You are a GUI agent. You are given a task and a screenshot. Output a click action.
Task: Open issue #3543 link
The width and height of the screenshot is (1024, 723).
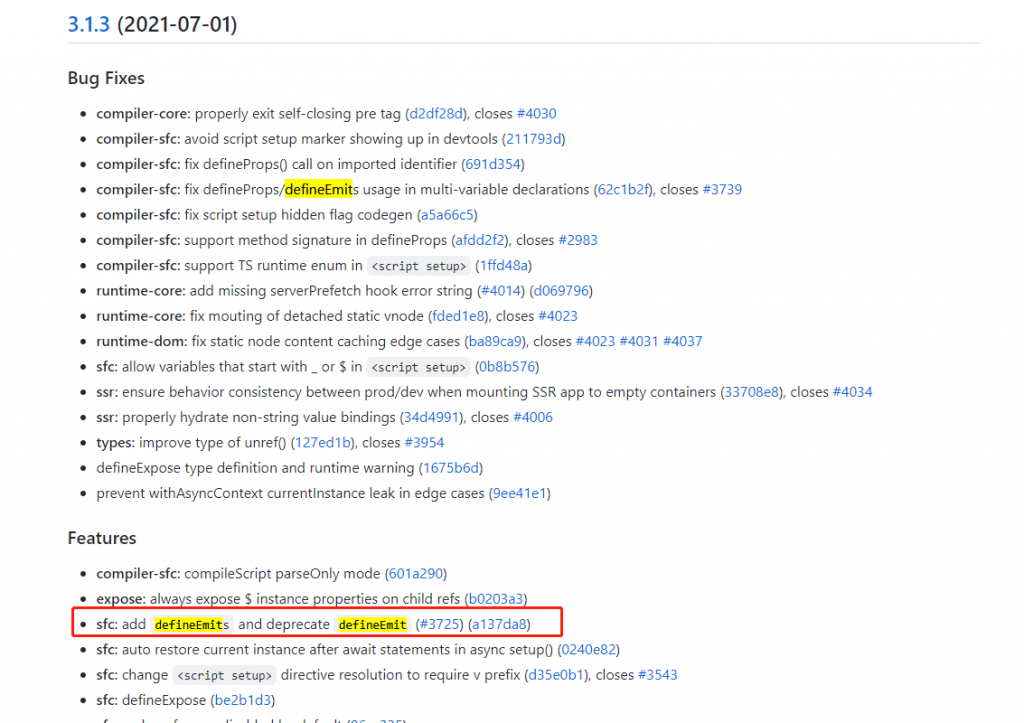pos(657,675)
